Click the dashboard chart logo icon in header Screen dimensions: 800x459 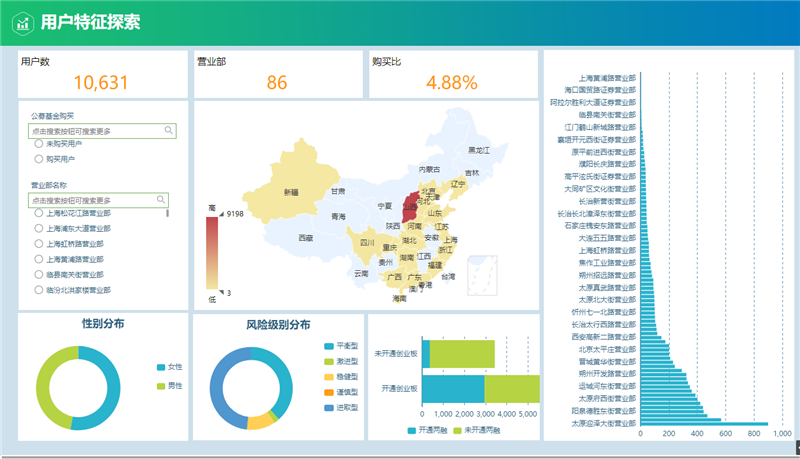pos(22,22)
